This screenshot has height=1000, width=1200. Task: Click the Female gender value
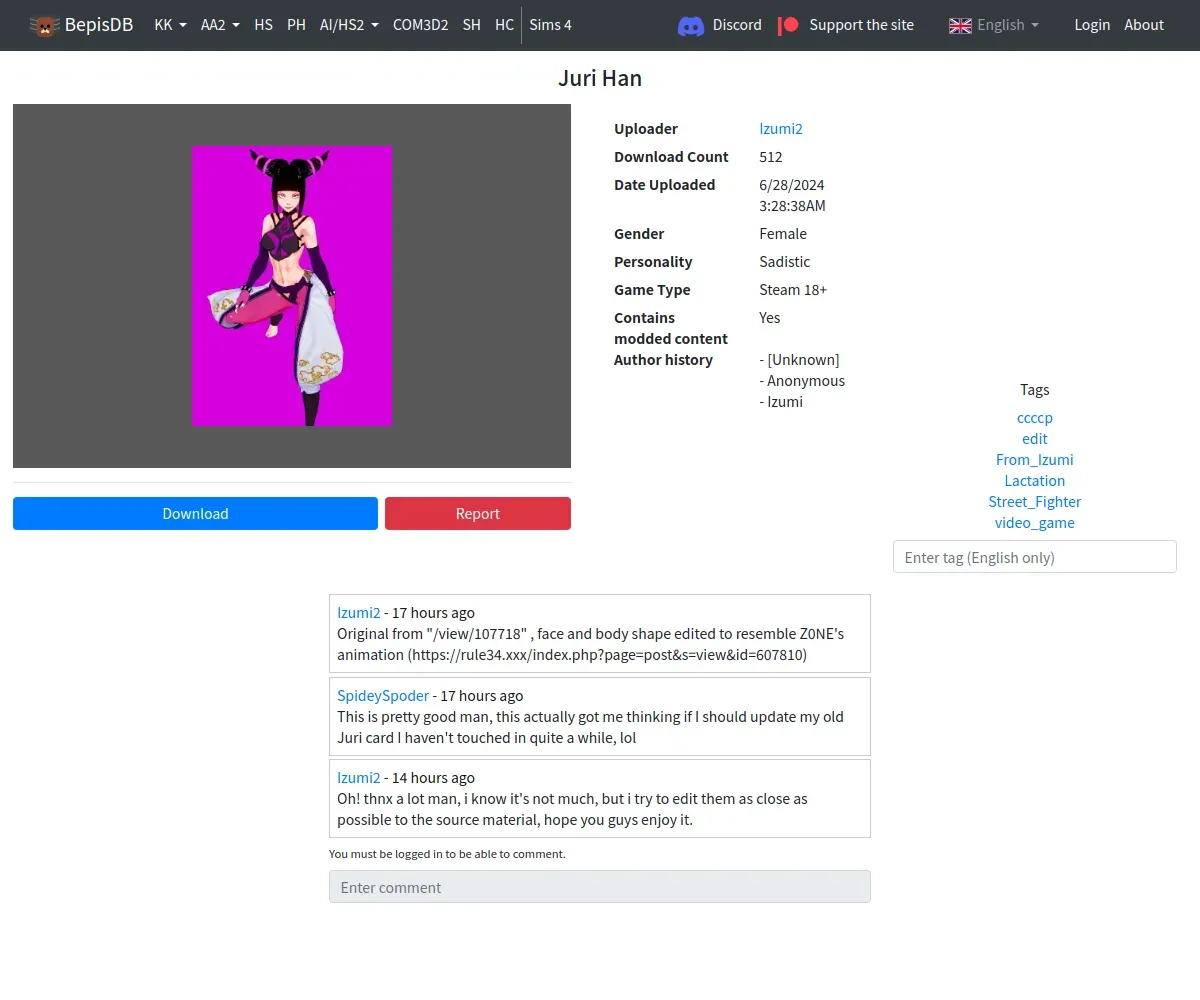pos(783,234)
